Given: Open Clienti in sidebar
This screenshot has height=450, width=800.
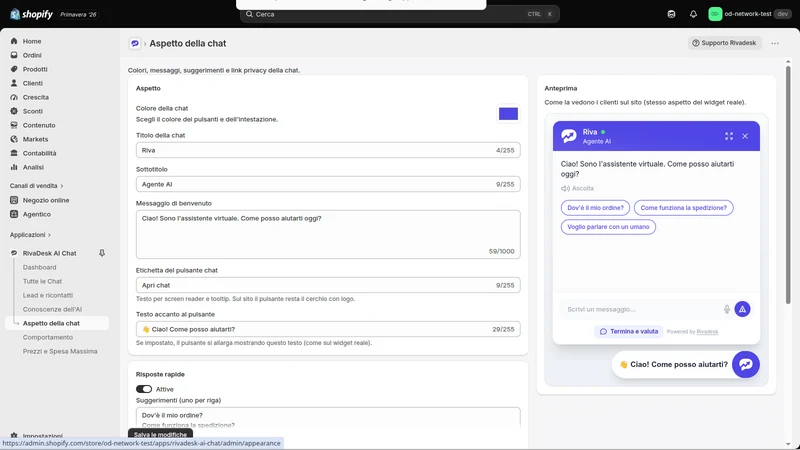Looking at the screenshot, I should pyautogui.click(x=33, y=83).
